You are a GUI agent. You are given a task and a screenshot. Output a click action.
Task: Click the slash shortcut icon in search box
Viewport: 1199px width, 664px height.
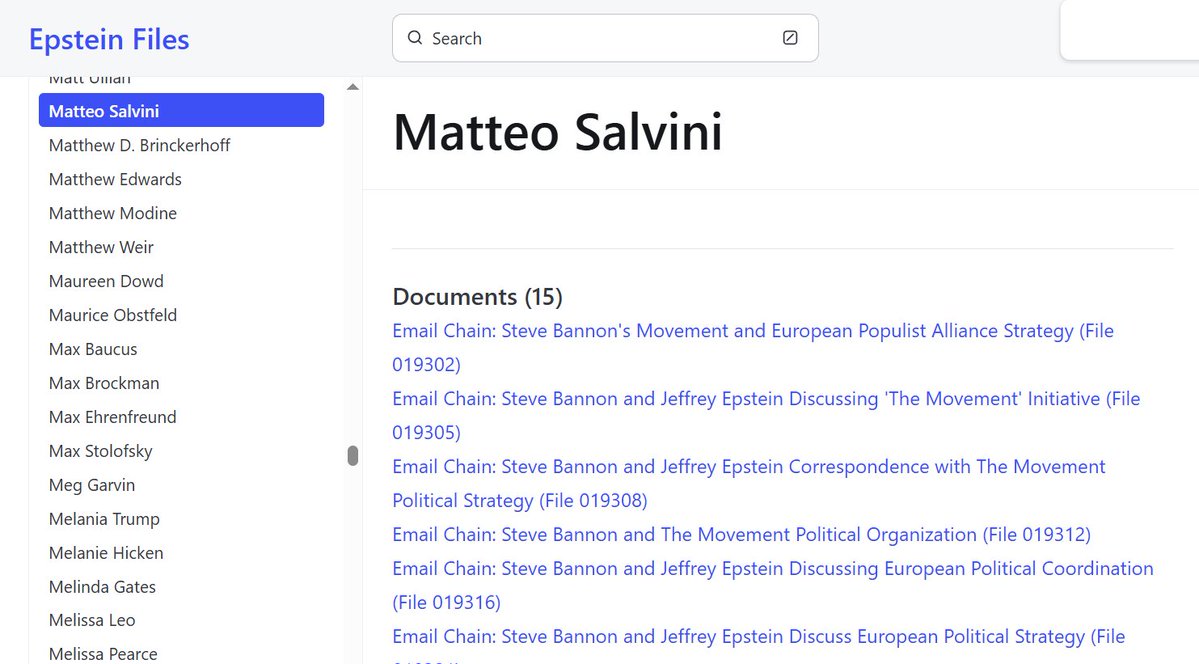790,37
